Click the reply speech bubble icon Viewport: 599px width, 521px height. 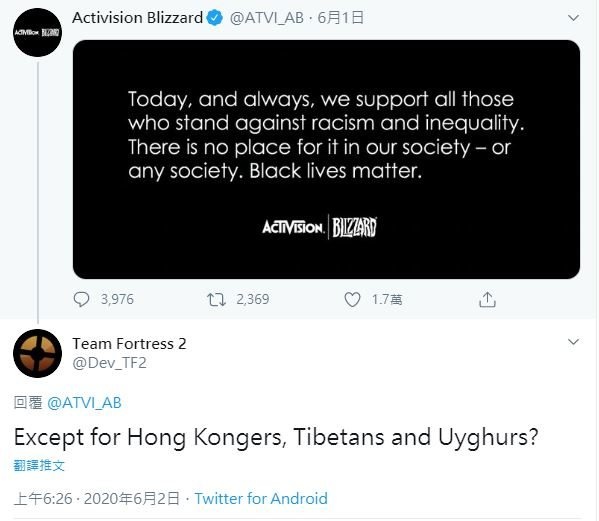tap(81, 299)
